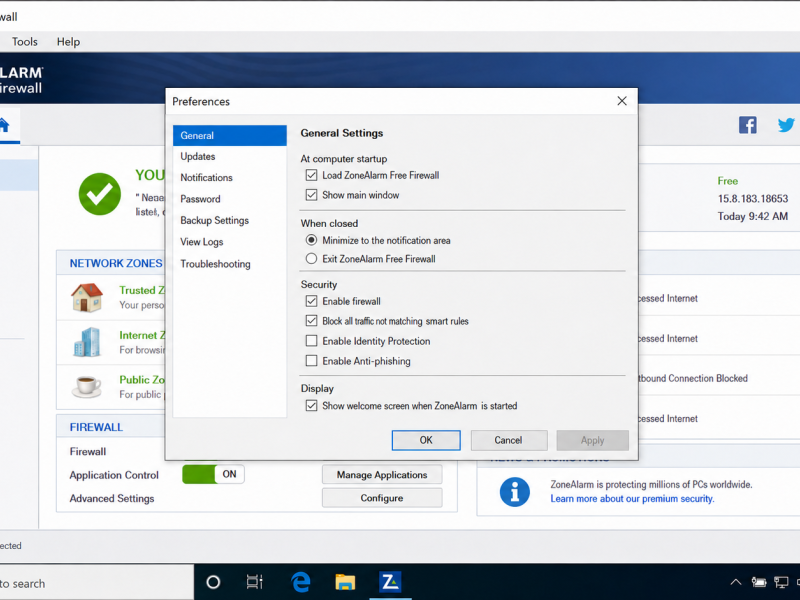Click the Outbound Connection Blocked entry
The height and width of the screenshot is (600, 800).
point(693,378)
